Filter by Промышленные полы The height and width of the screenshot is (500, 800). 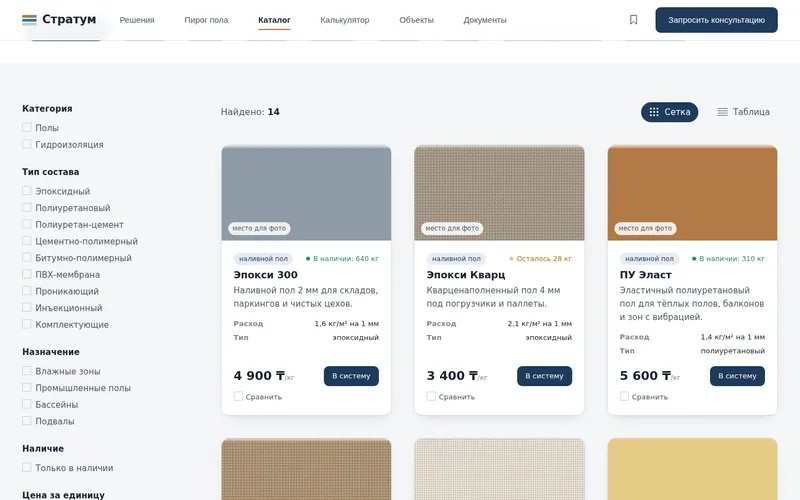[x=27, y=387]
